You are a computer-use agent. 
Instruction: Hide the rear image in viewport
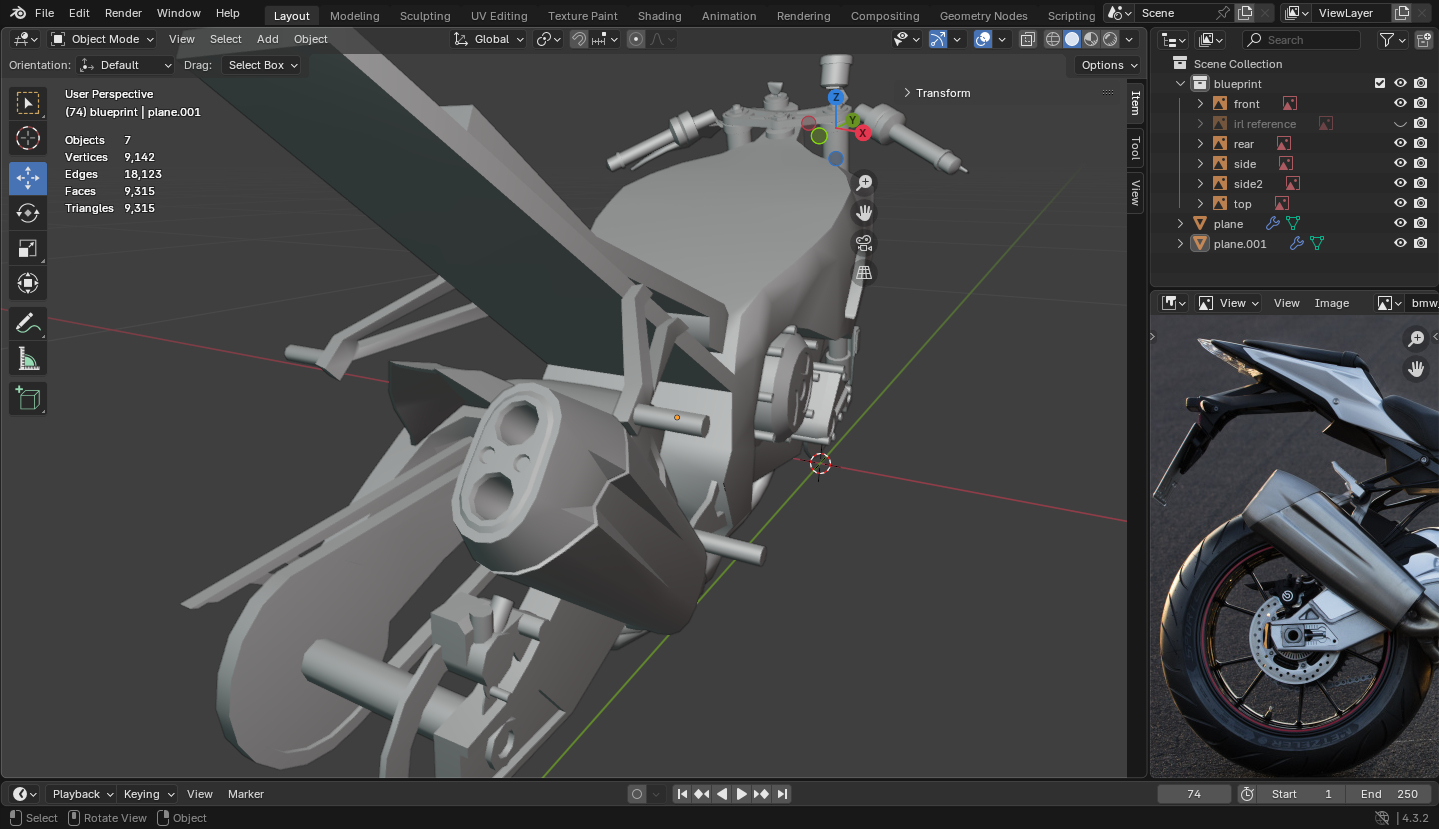(x=1400, y=144)
